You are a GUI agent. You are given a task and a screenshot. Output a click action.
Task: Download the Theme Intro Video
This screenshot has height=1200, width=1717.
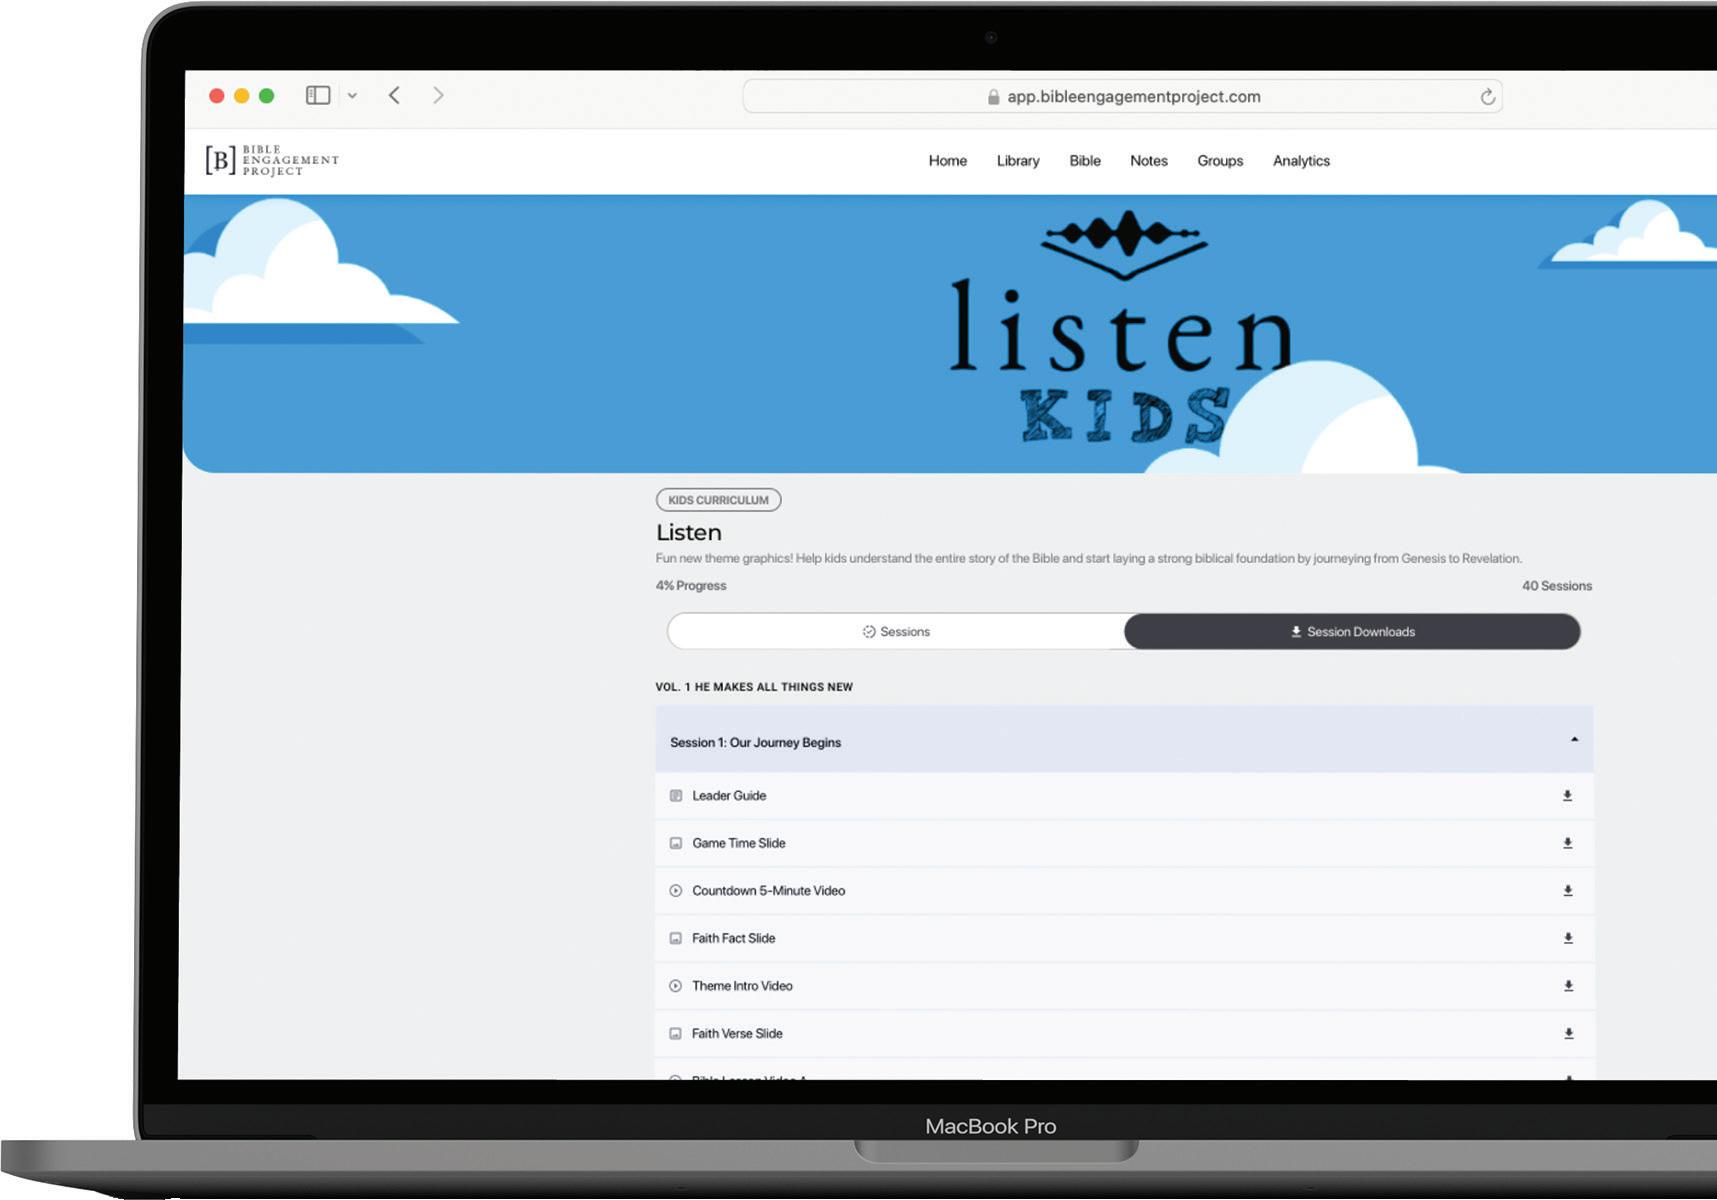pyautogui.click(x=1568, y=986)
